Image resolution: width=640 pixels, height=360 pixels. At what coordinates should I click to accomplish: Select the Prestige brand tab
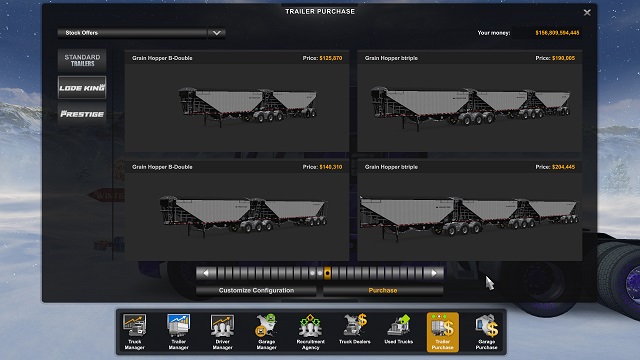click(x=82, y=114)
